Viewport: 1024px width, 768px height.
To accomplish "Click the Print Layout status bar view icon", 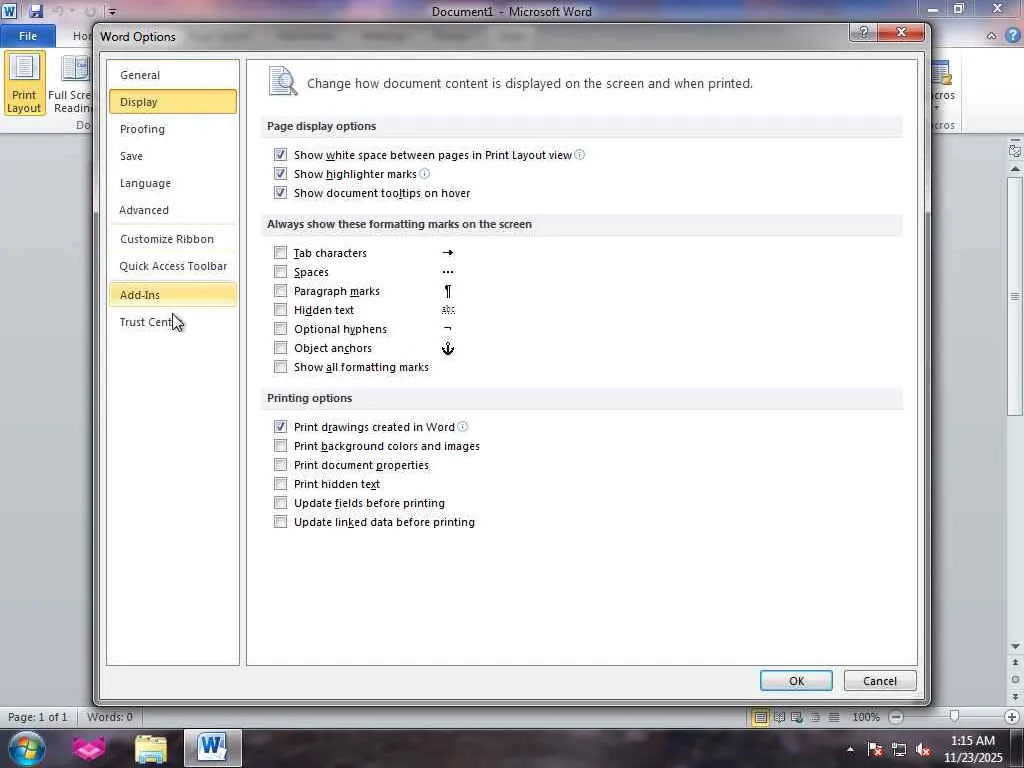I will (760, 717).
